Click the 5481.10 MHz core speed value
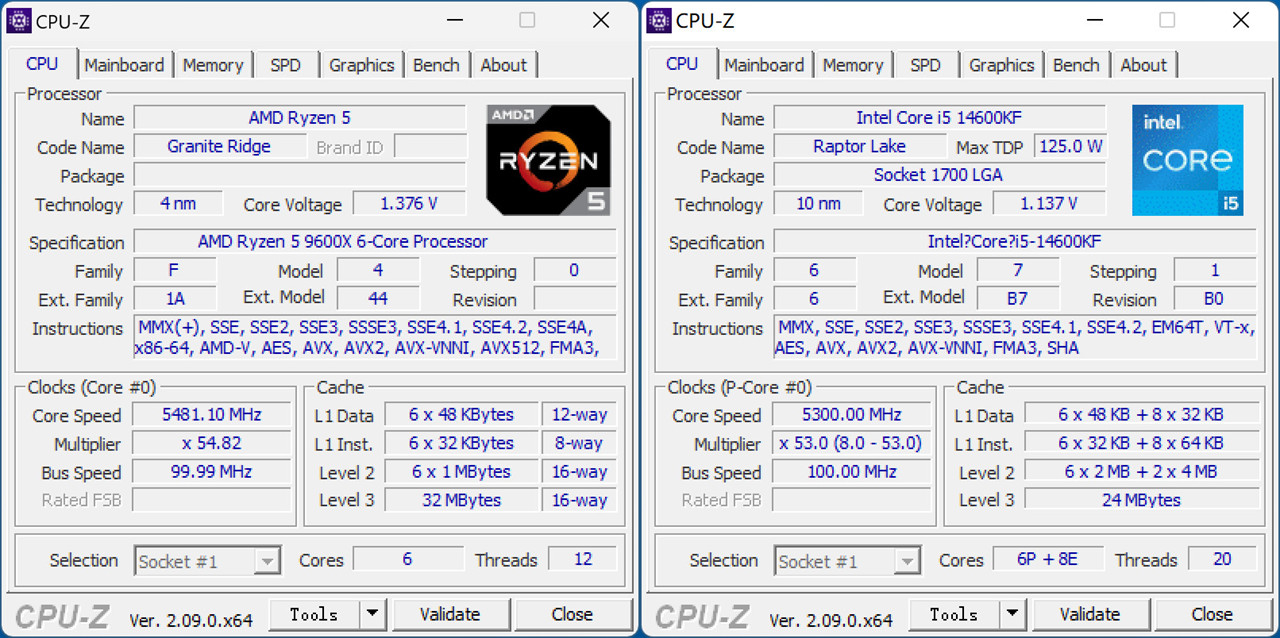The image size is (1280, 638). (x=211, y=415)
